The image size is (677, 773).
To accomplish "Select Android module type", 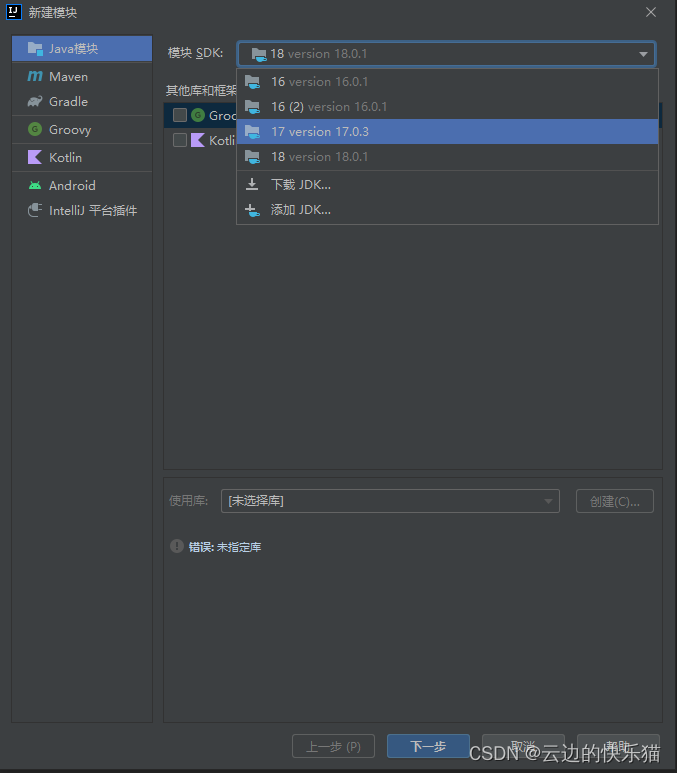I will click(x=82, y=186).
